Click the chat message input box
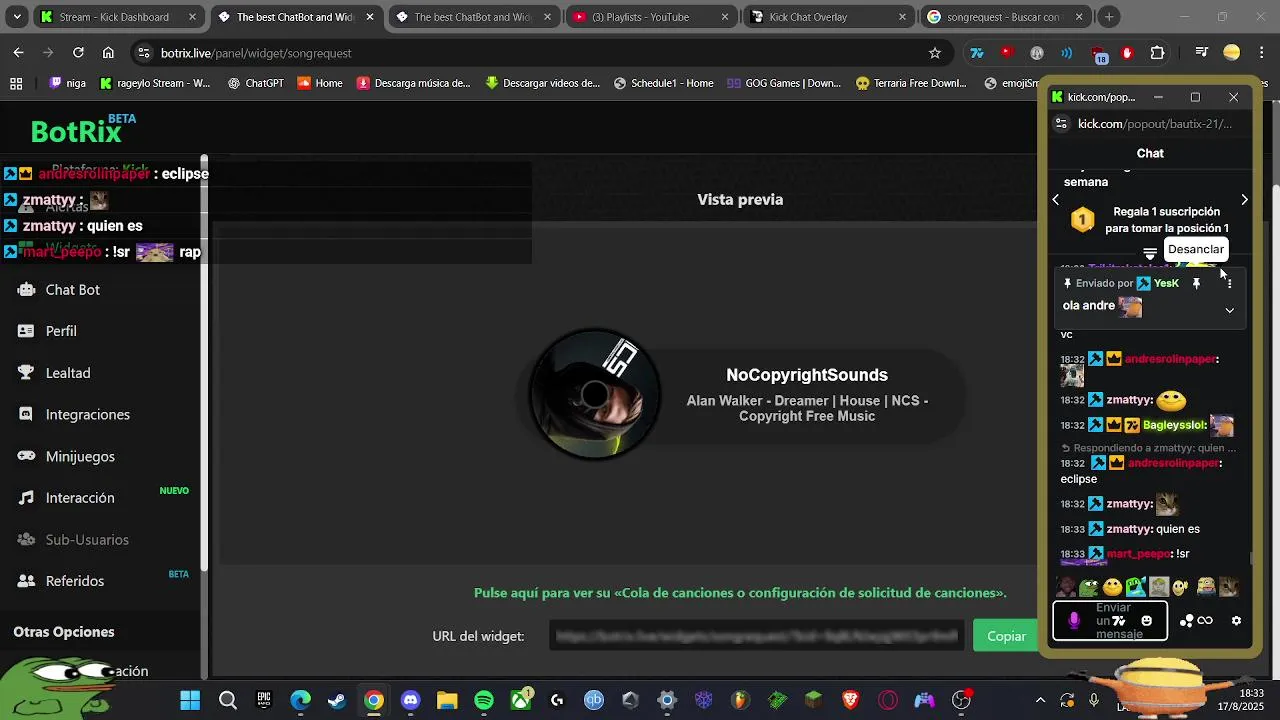The height and width of the screenshot is (720, 1280). click(x=1110, y=621)
